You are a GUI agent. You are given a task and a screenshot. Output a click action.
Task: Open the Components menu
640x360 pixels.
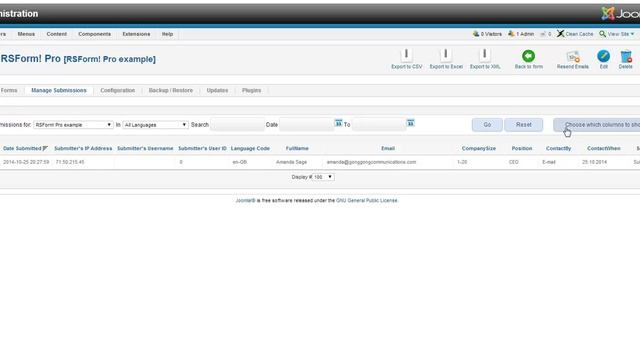pyautogui.click(x=94, y=34)
